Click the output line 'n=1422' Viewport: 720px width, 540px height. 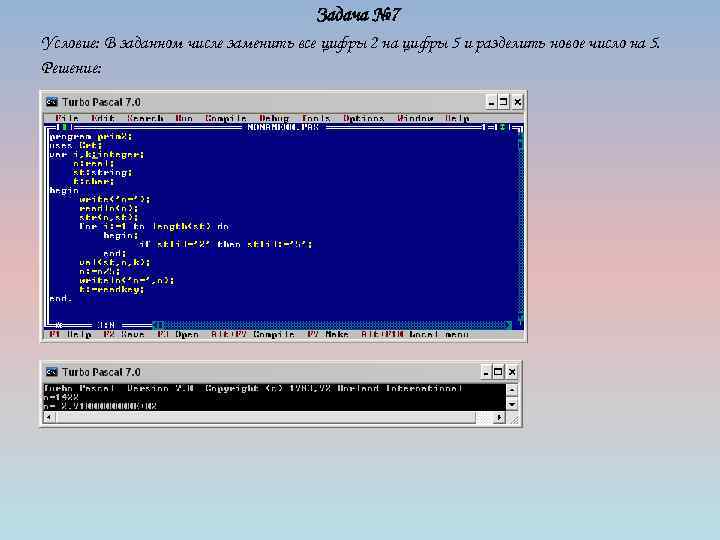61,397
